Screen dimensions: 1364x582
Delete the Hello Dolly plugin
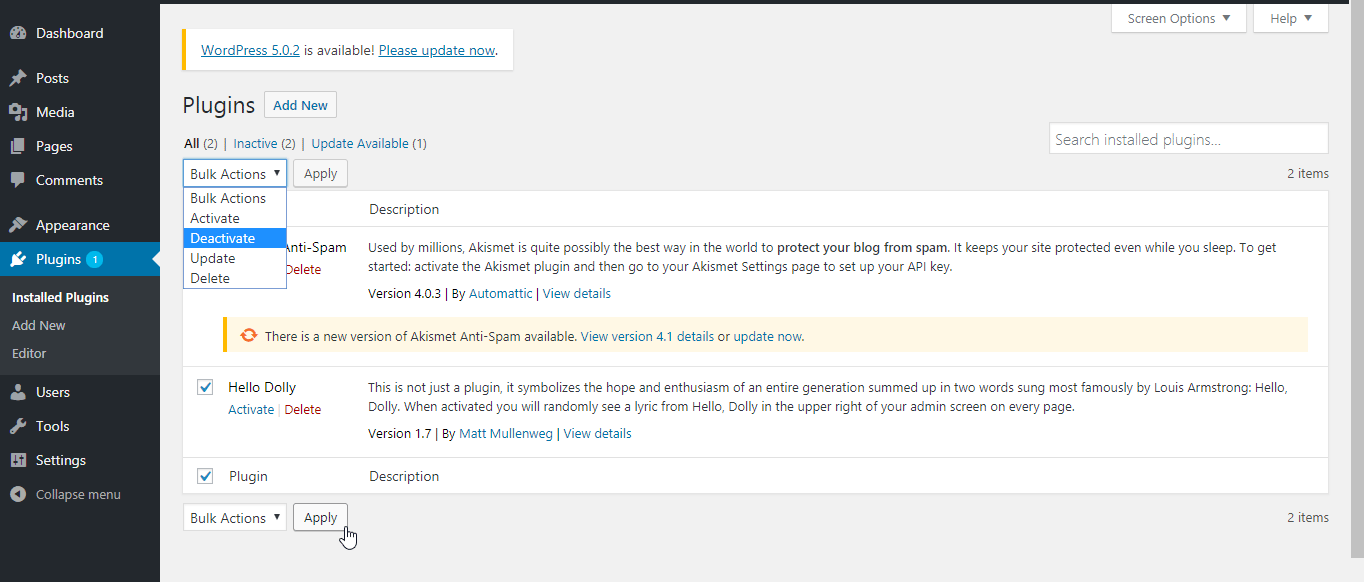(303, 410)
